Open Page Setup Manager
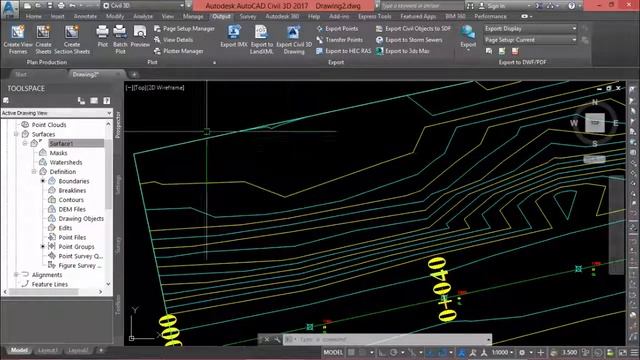 (184, 29)
